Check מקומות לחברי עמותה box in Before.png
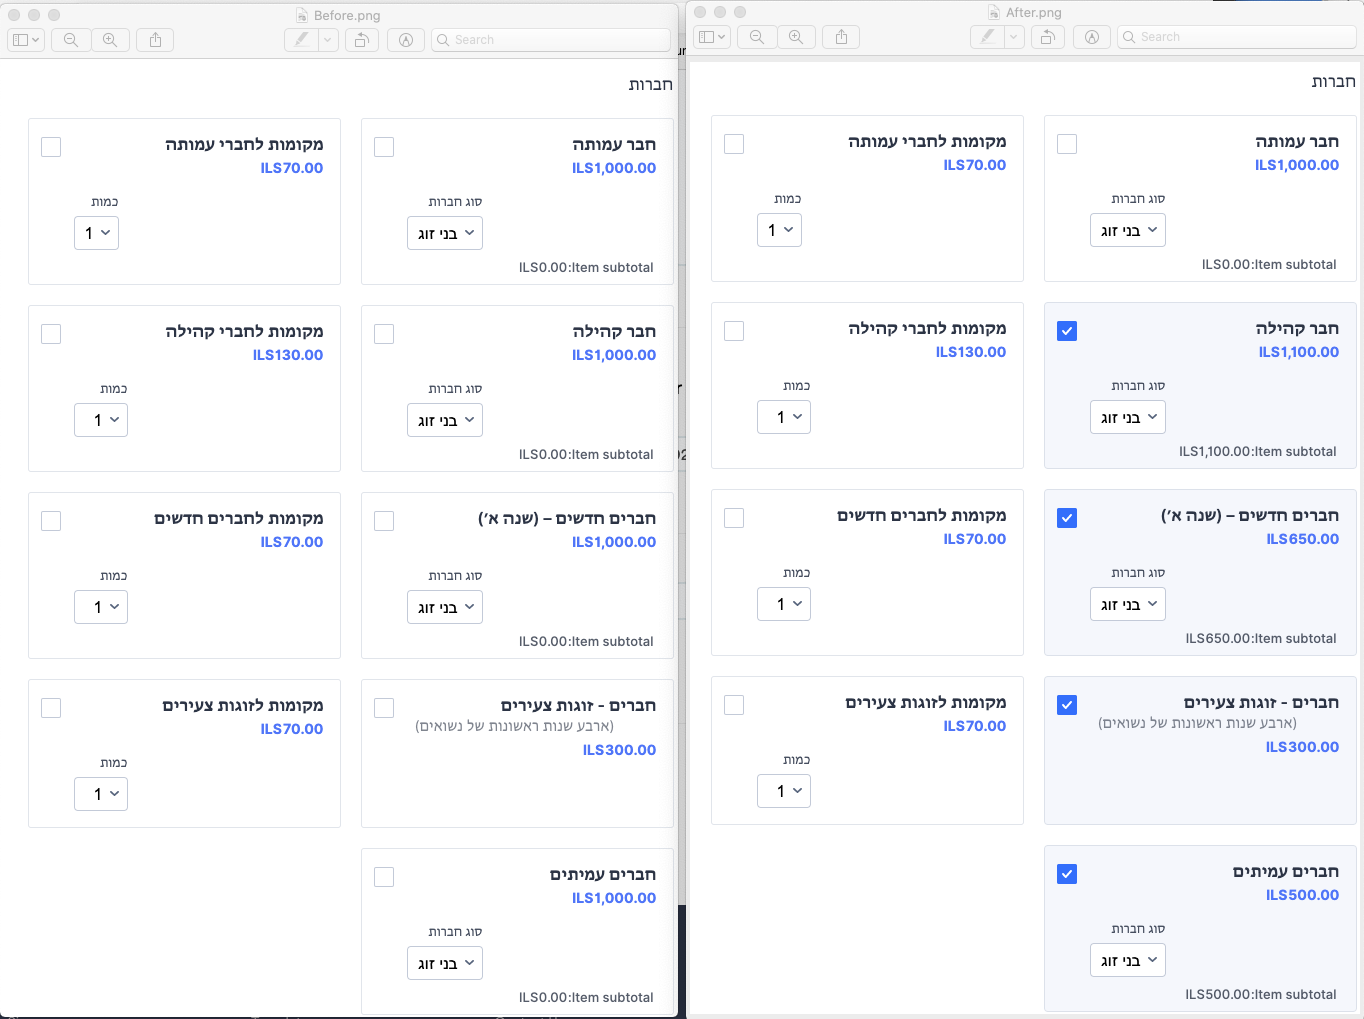 (x=51, y=147)
